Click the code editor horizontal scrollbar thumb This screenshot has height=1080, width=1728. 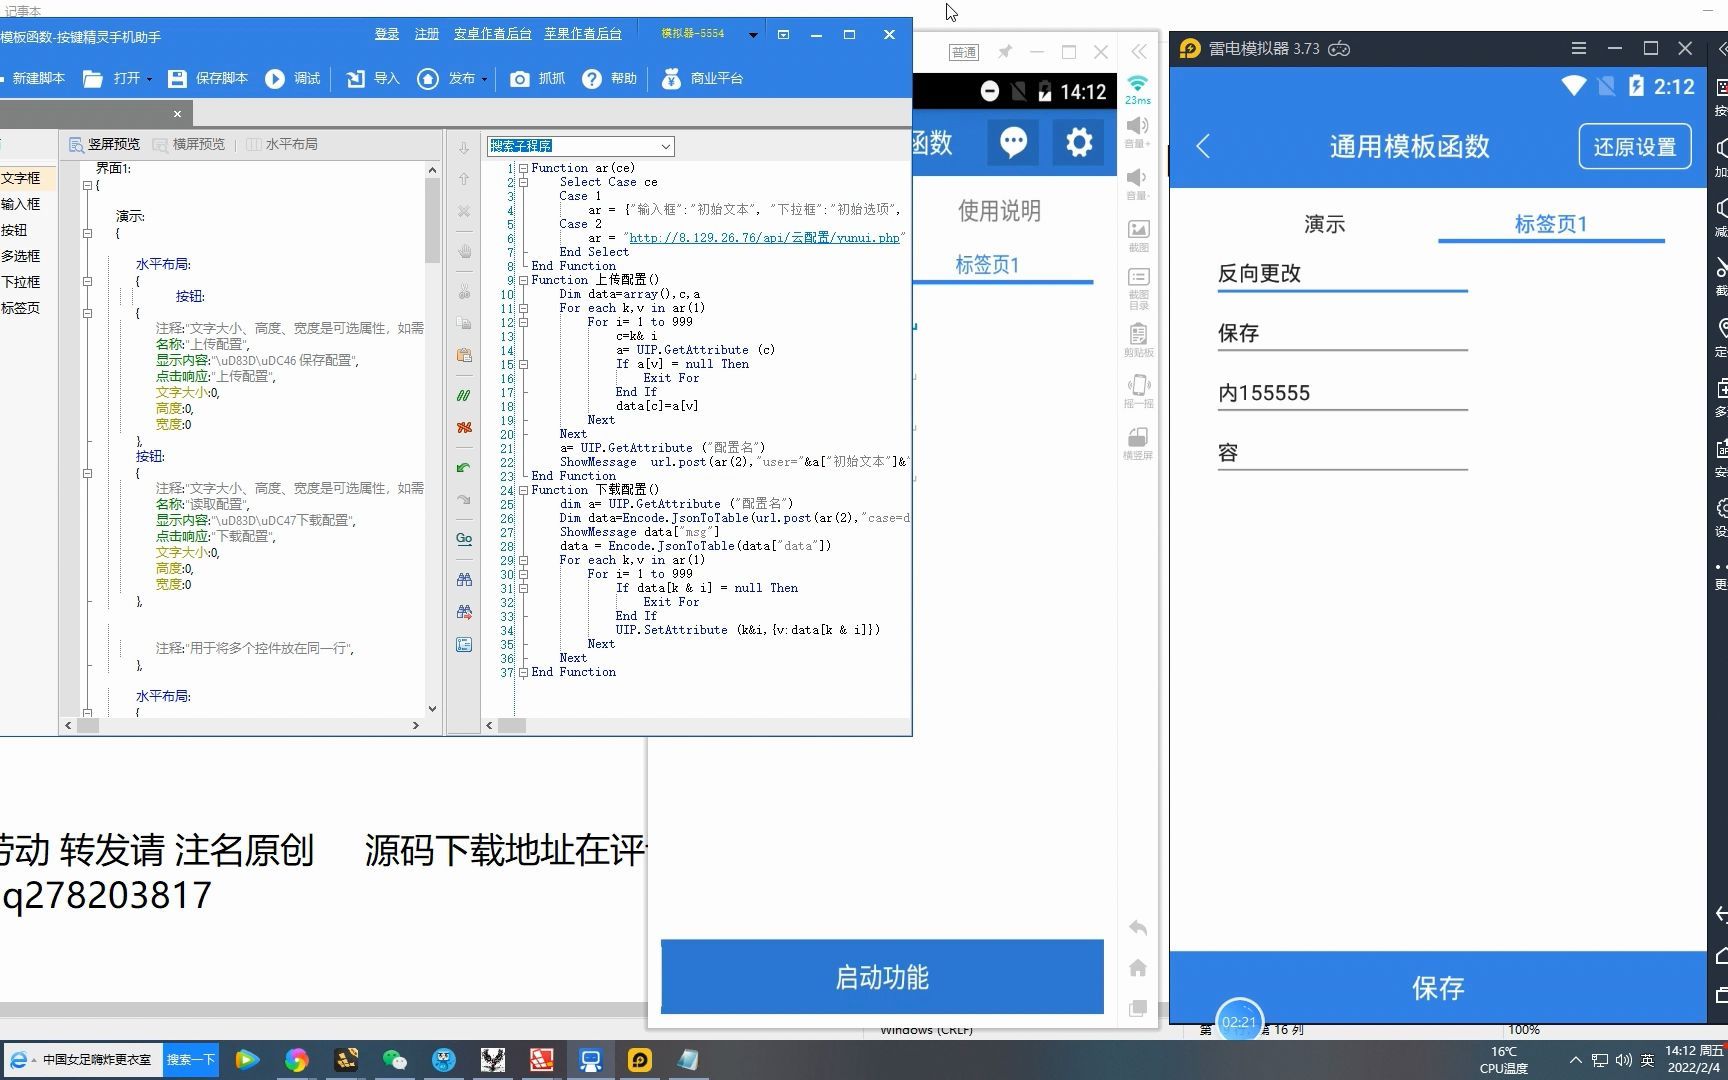coord(512,726)
